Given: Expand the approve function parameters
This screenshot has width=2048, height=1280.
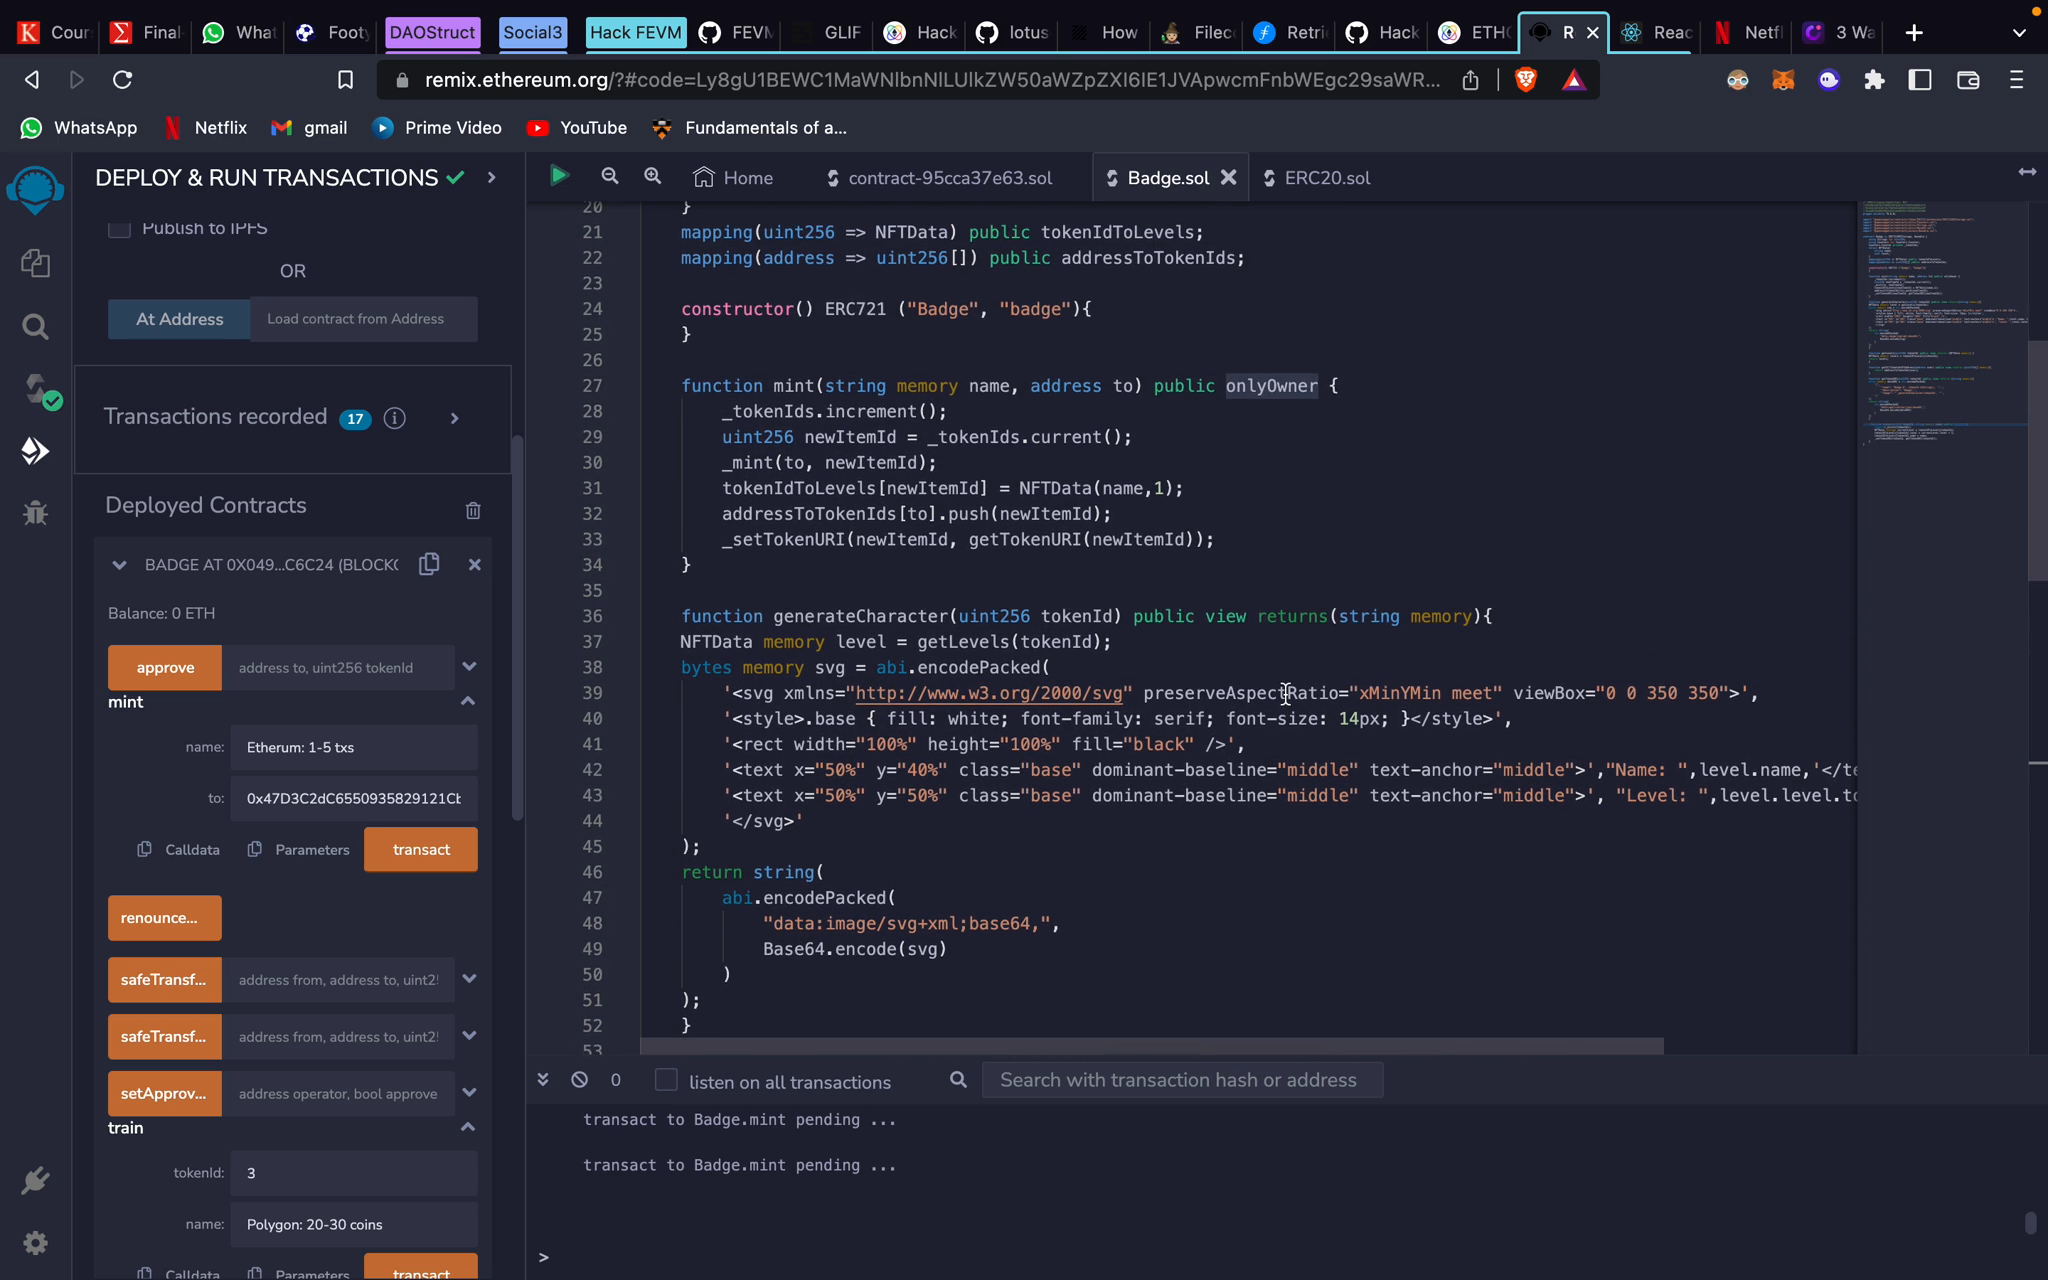Looking at the screenshot, I should (x=469, y=666).
